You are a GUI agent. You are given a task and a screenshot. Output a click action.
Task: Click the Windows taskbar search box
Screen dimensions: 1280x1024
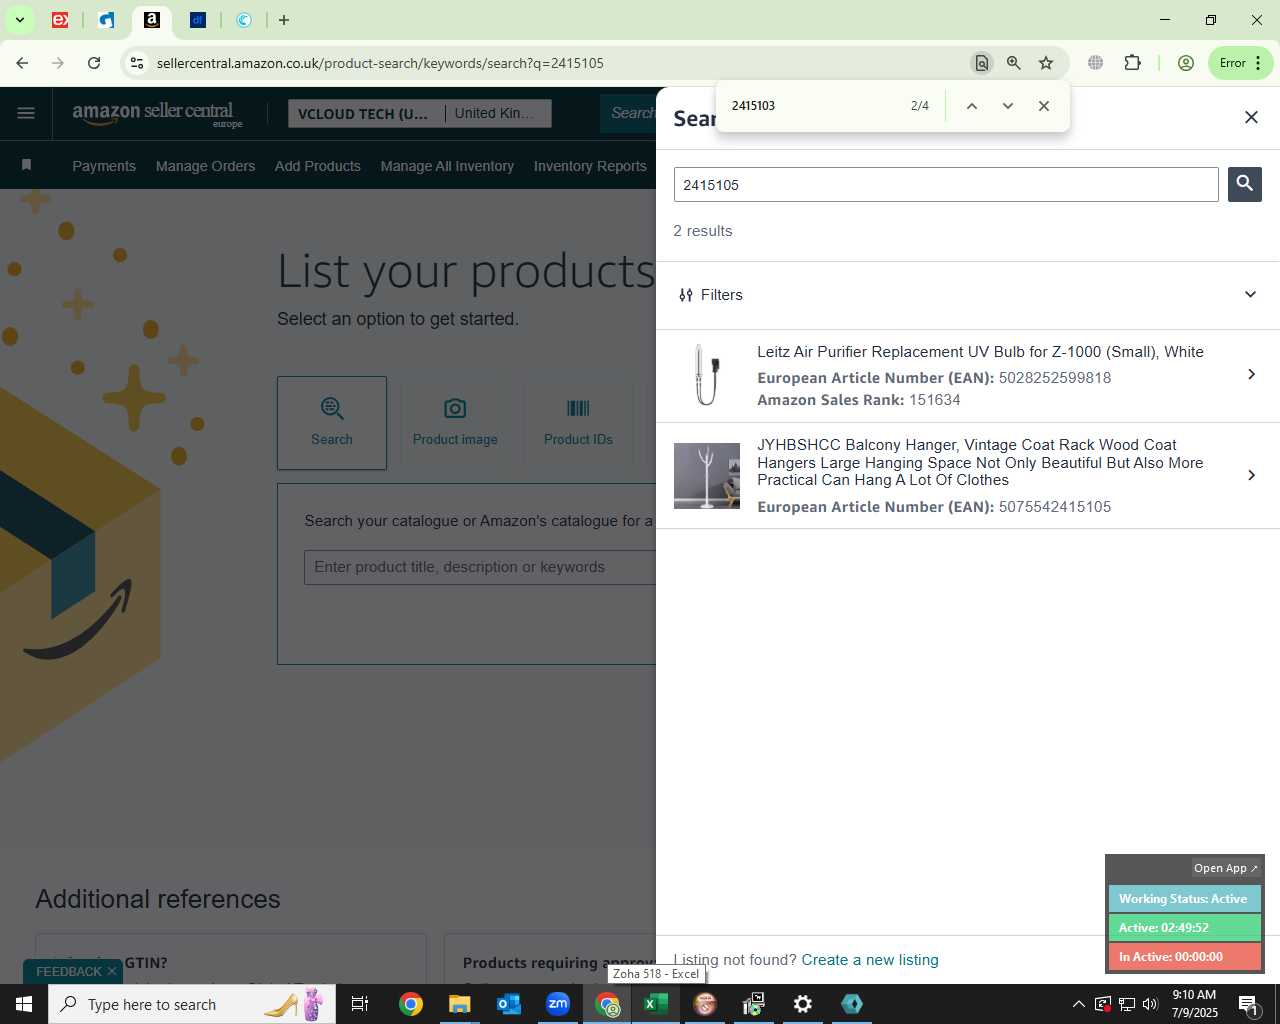pyautogui.click(x=192, y=1004)
